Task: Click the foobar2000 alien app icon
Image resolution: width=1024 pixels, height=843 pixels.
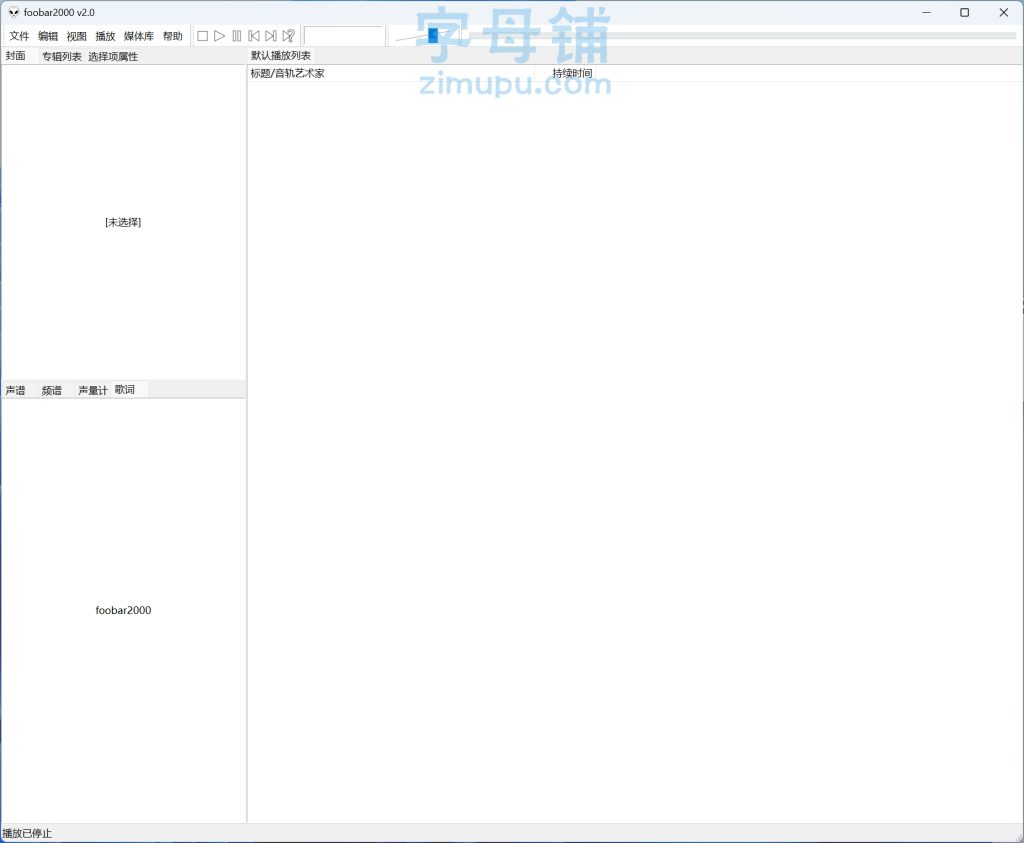Action: (13, 12)
